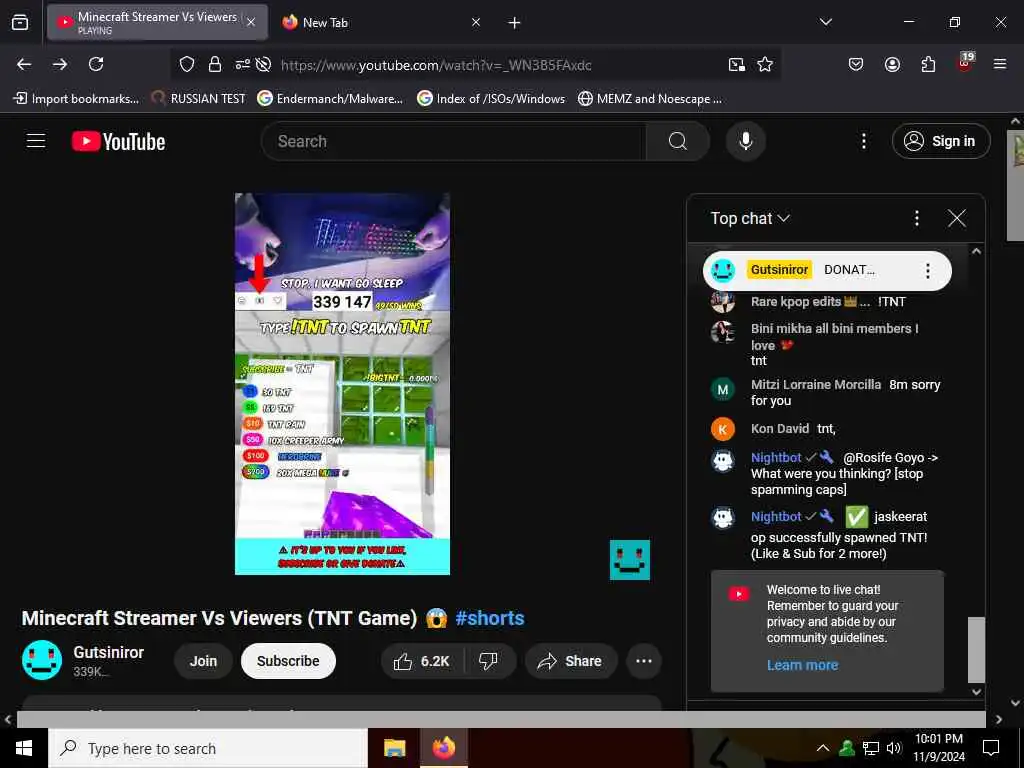This screenshot has width=1024, height=768.
Task: Open Windows notification center
Action: (991, 748)
